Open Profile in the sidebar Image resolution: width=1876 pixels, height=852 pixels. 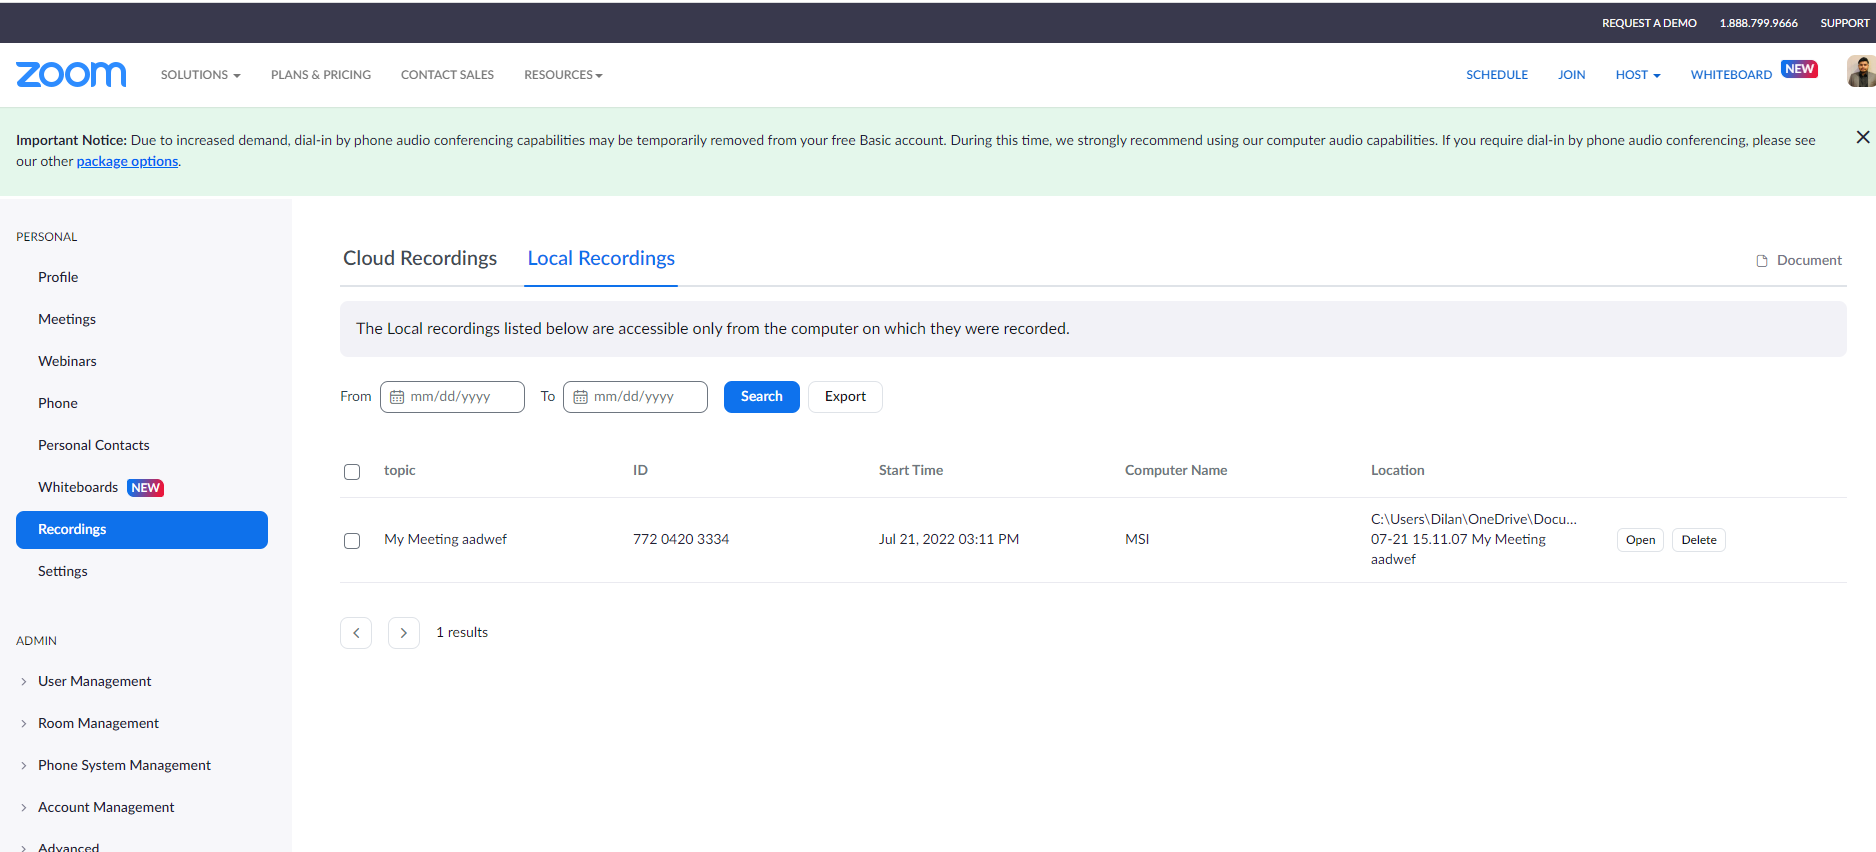[x=58, y=277]
